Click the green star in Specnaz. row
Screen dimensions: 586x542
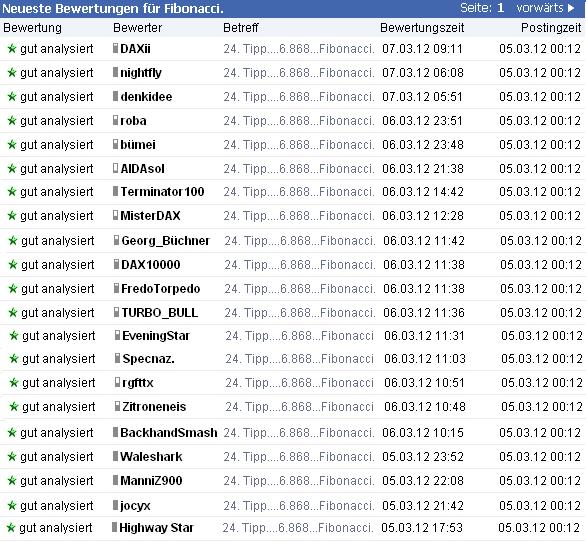point(13,358)
